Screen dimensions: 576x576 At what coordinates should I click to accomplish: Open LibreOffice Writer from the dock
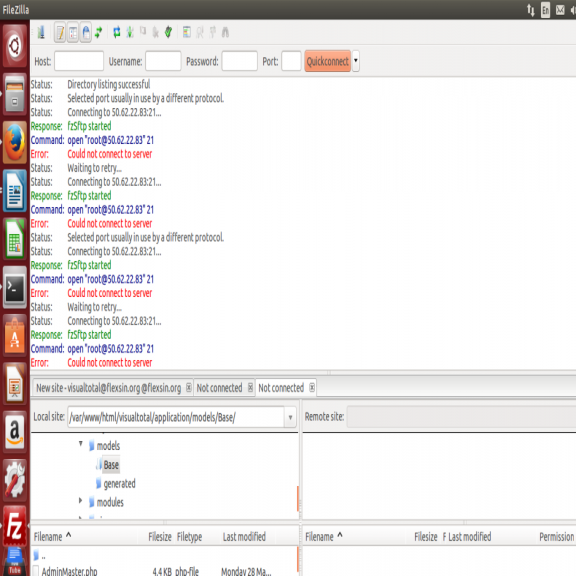(15, 191)
